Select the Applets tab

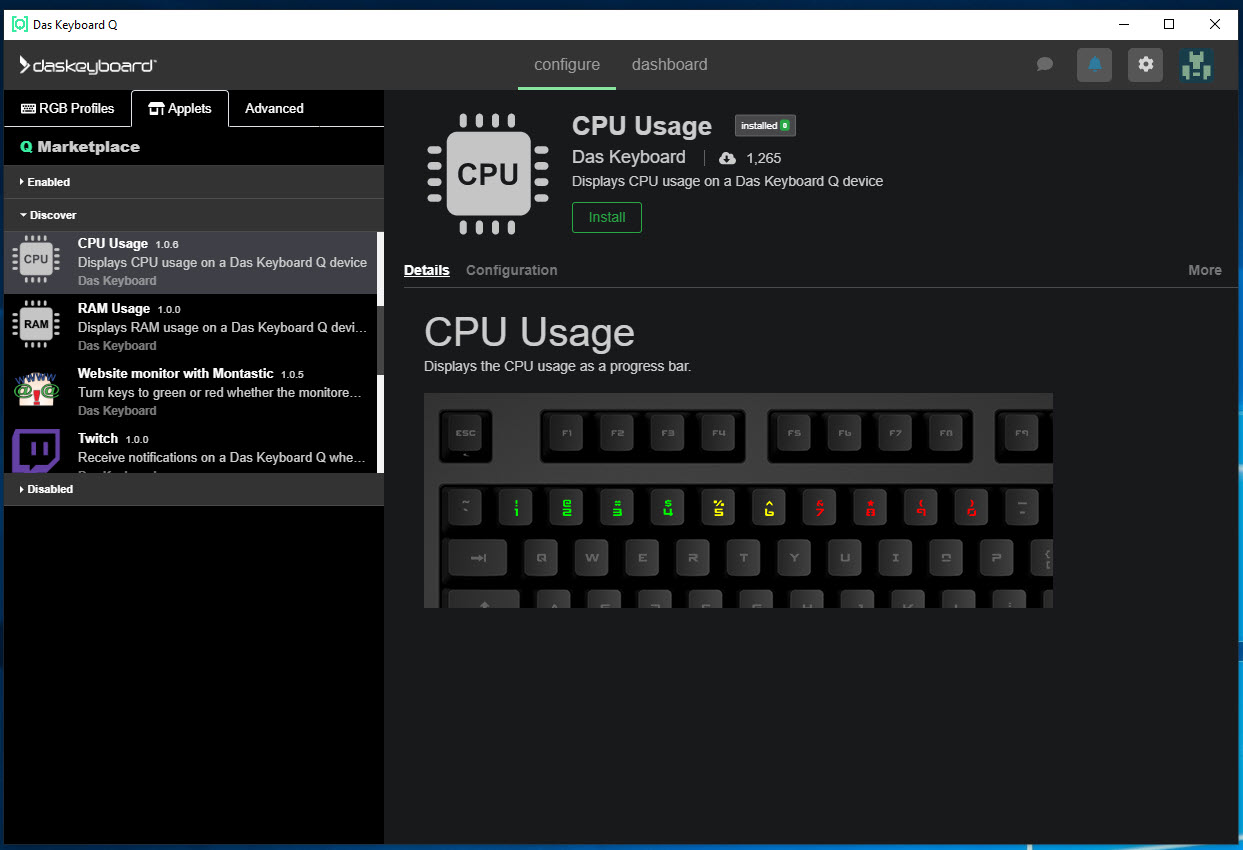tap(180, 108)
